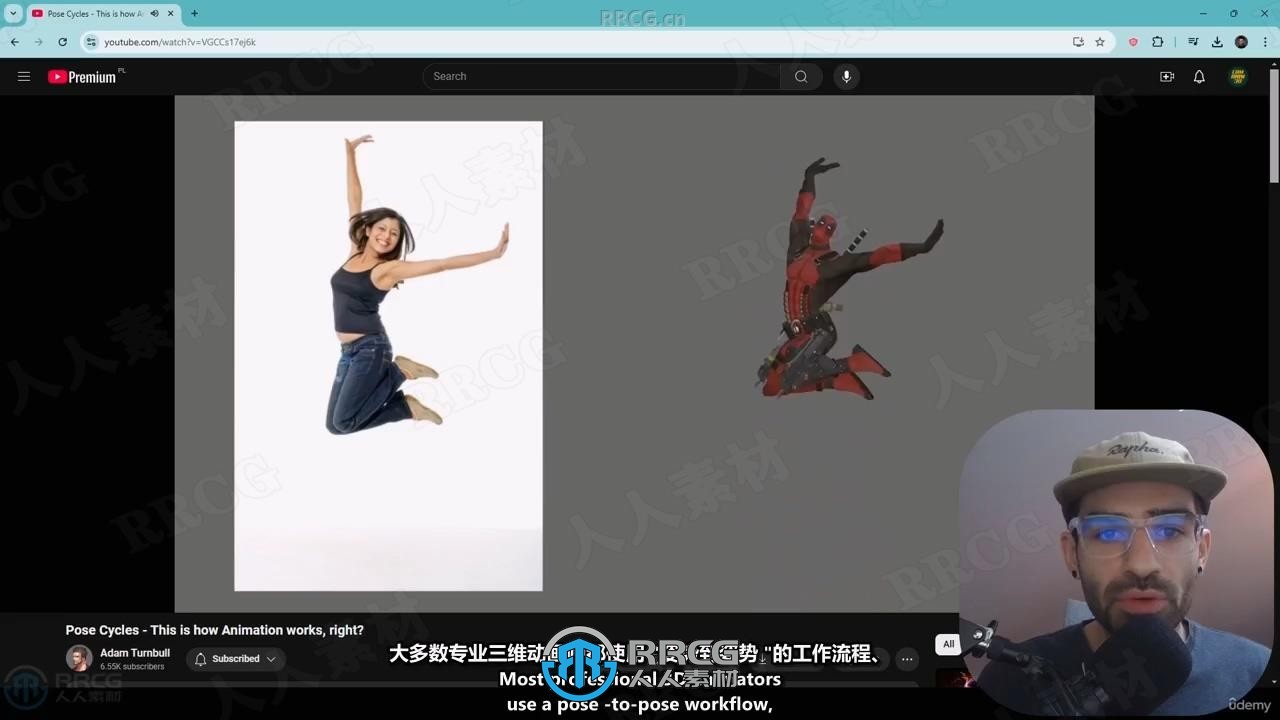The width and height of the screenshot is (1280, 720).
Task: Open the red shield extension
Action: coord(1133,42)
